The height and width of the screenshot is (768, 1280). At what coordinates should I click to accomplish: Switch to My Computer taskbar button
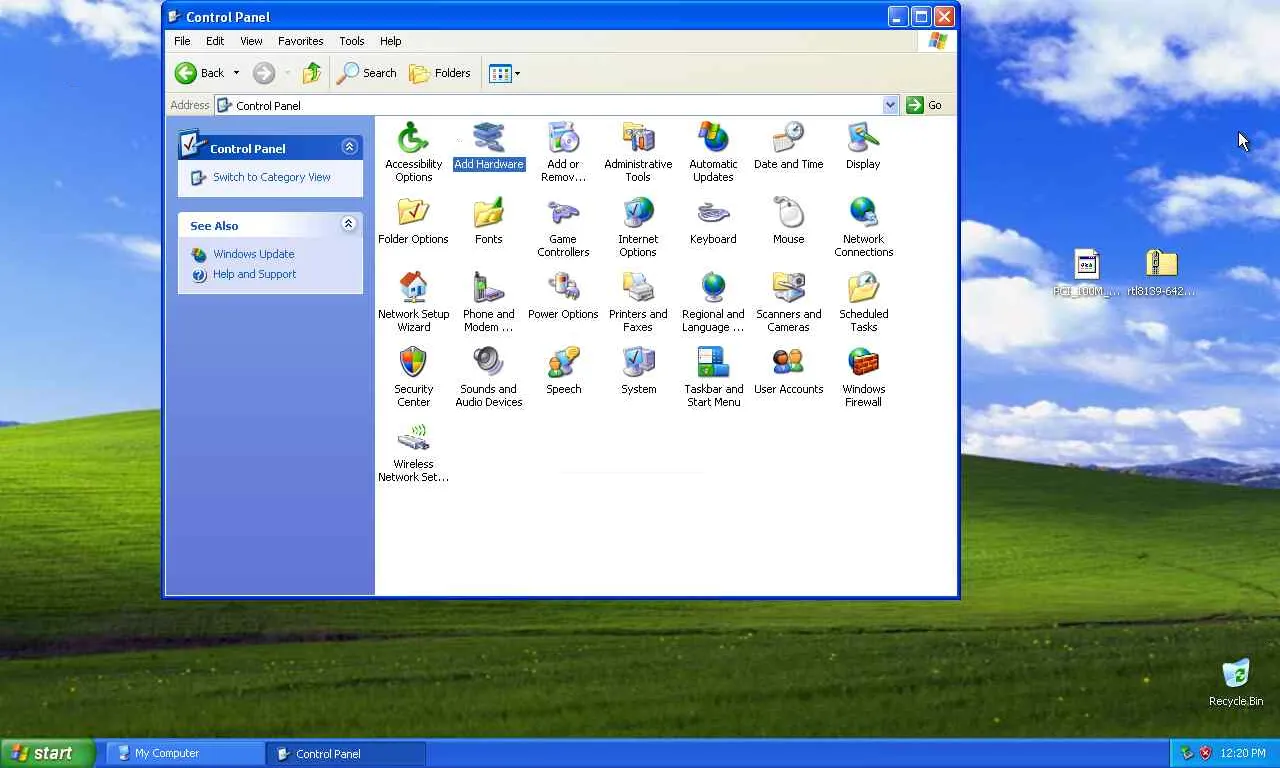[185, 753]
